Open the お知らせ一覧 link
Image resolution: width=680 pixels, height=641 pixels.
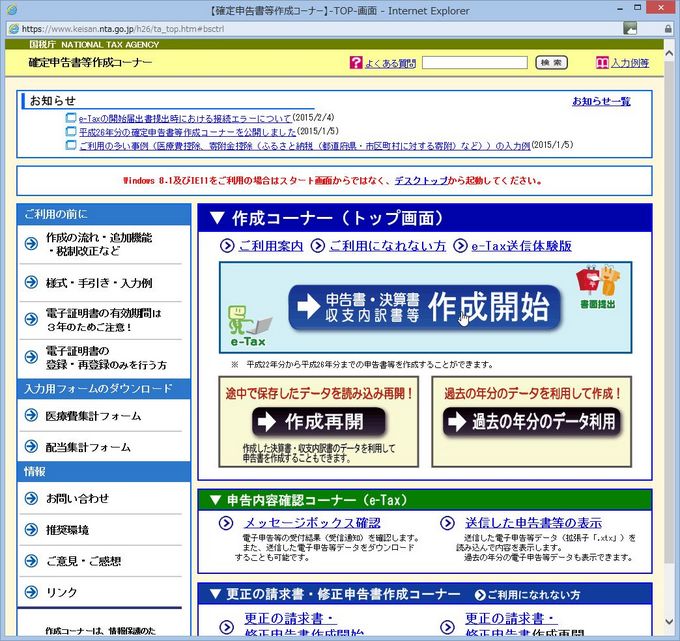[601, 101]
